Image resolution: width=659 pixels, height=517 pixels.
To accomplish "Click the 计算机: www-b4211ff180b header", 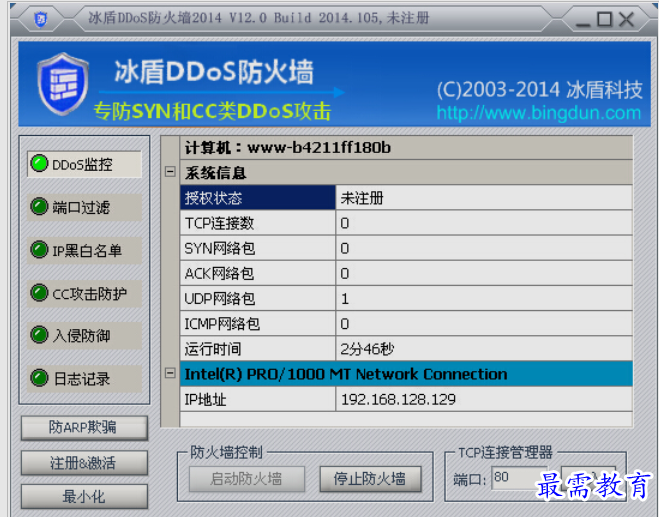I will (406, 148).
